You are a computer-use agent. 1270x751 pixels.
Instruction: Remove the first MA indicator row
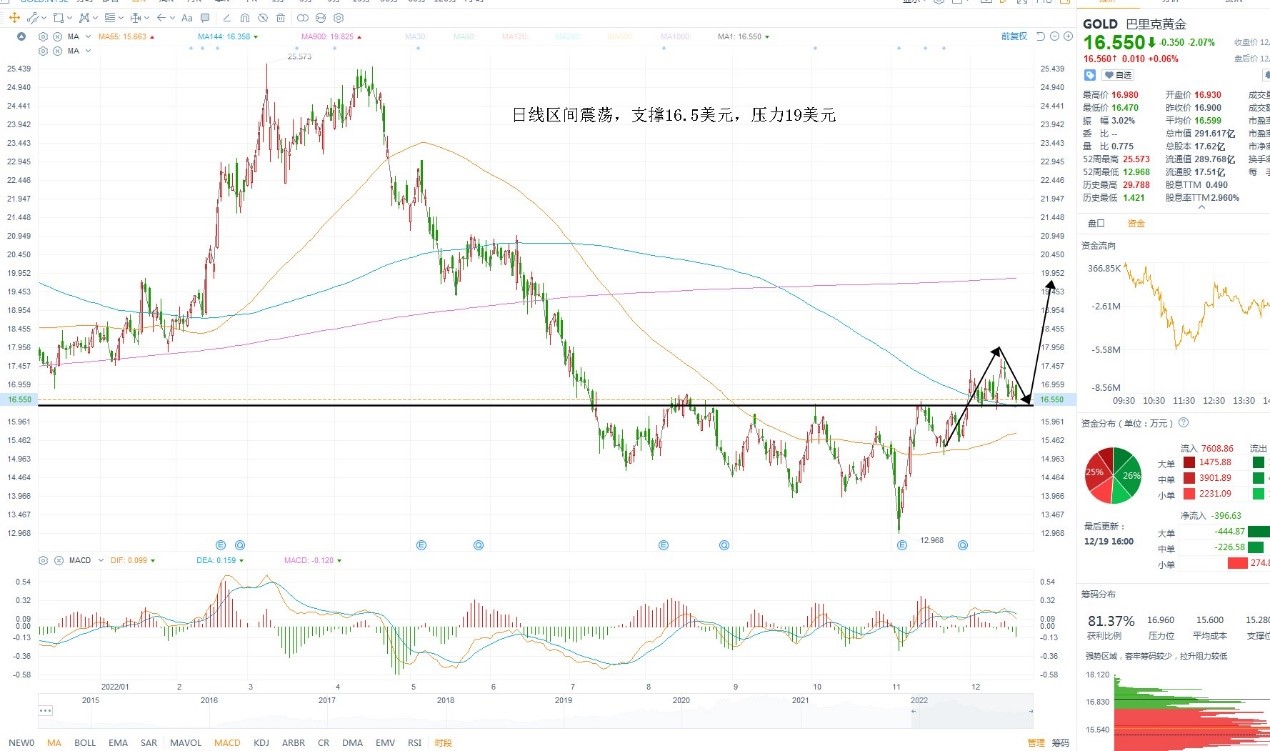[x=57, y=37]
